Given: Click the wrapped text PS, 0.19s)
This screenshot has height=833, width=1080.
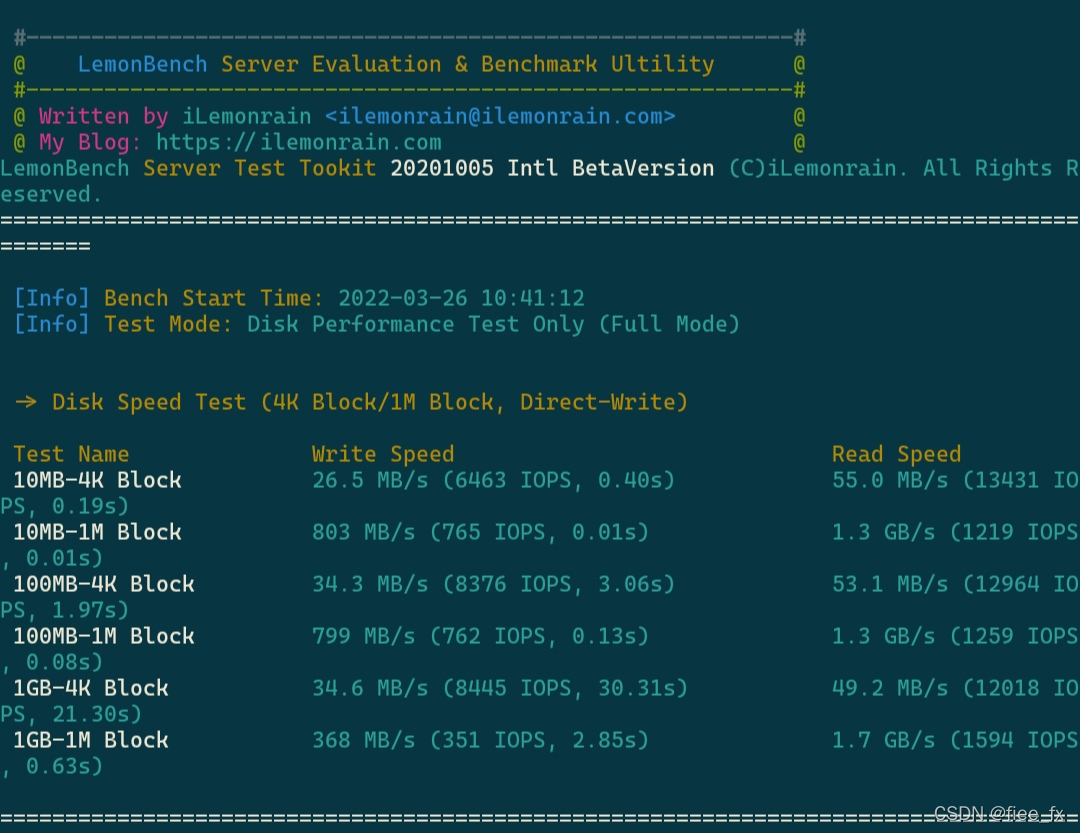Looking at the screenshot, I should (65, 506).
